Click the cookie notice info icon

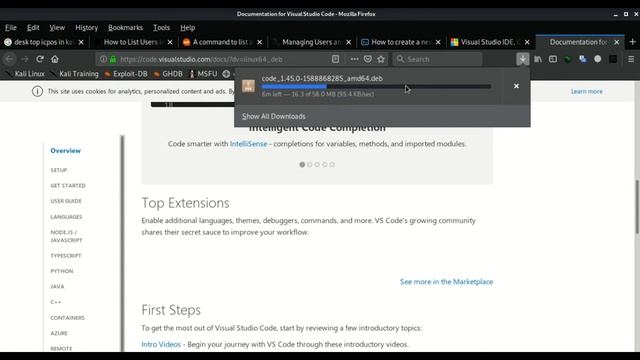pos(37,91)
